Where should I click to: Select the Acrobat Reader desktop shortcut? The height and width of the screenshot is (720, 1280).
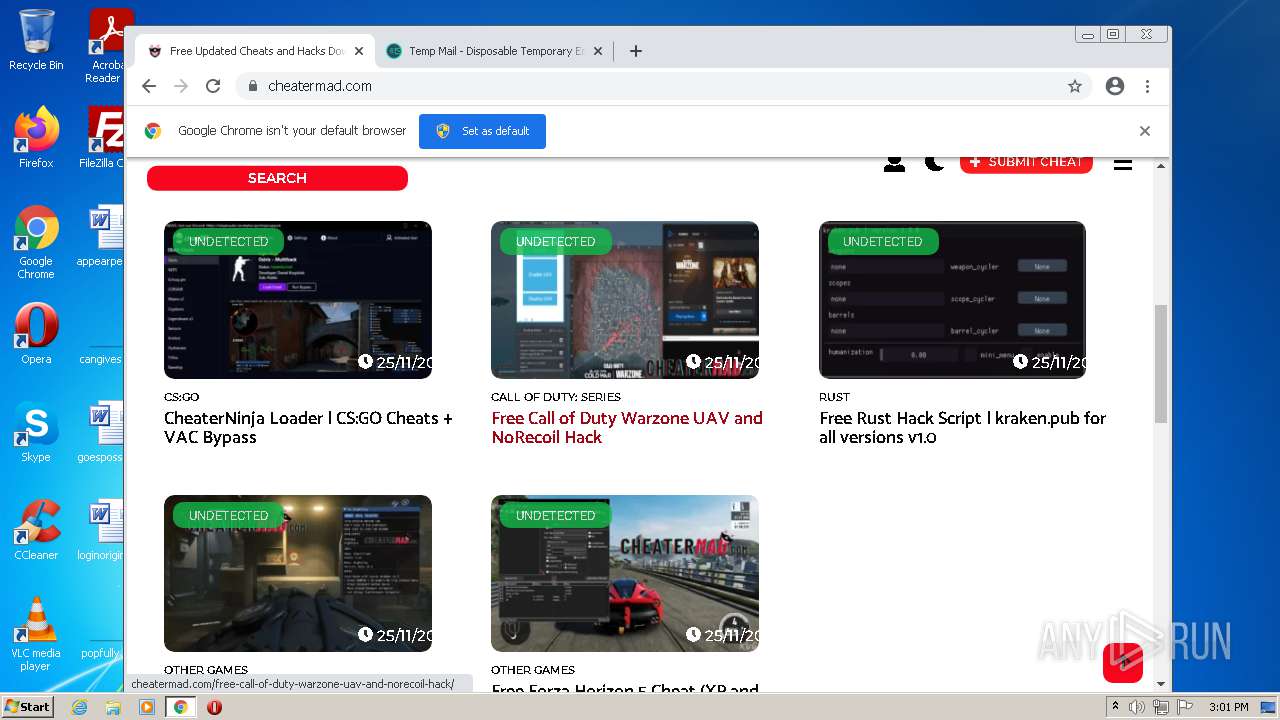pyautogui.click(x=104, y=46)
